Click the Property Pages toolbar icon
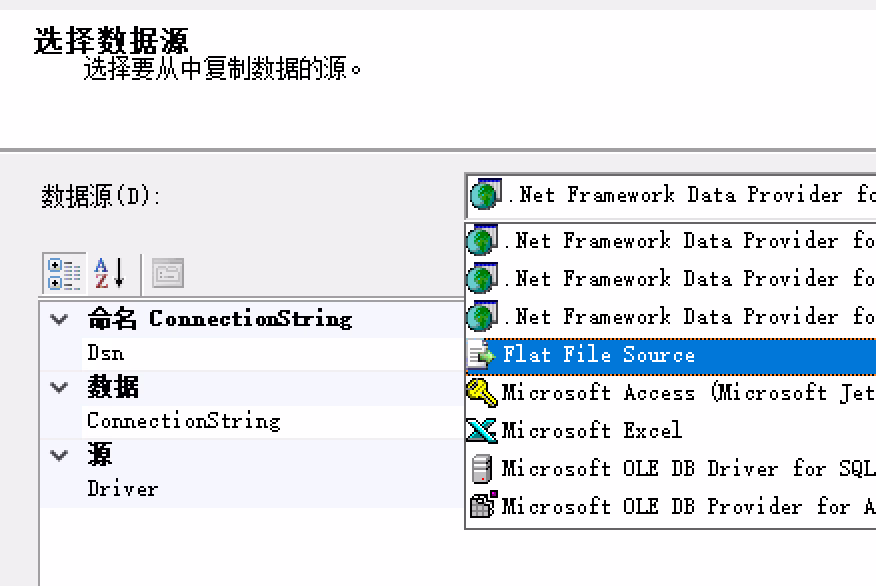 [167, 272]
